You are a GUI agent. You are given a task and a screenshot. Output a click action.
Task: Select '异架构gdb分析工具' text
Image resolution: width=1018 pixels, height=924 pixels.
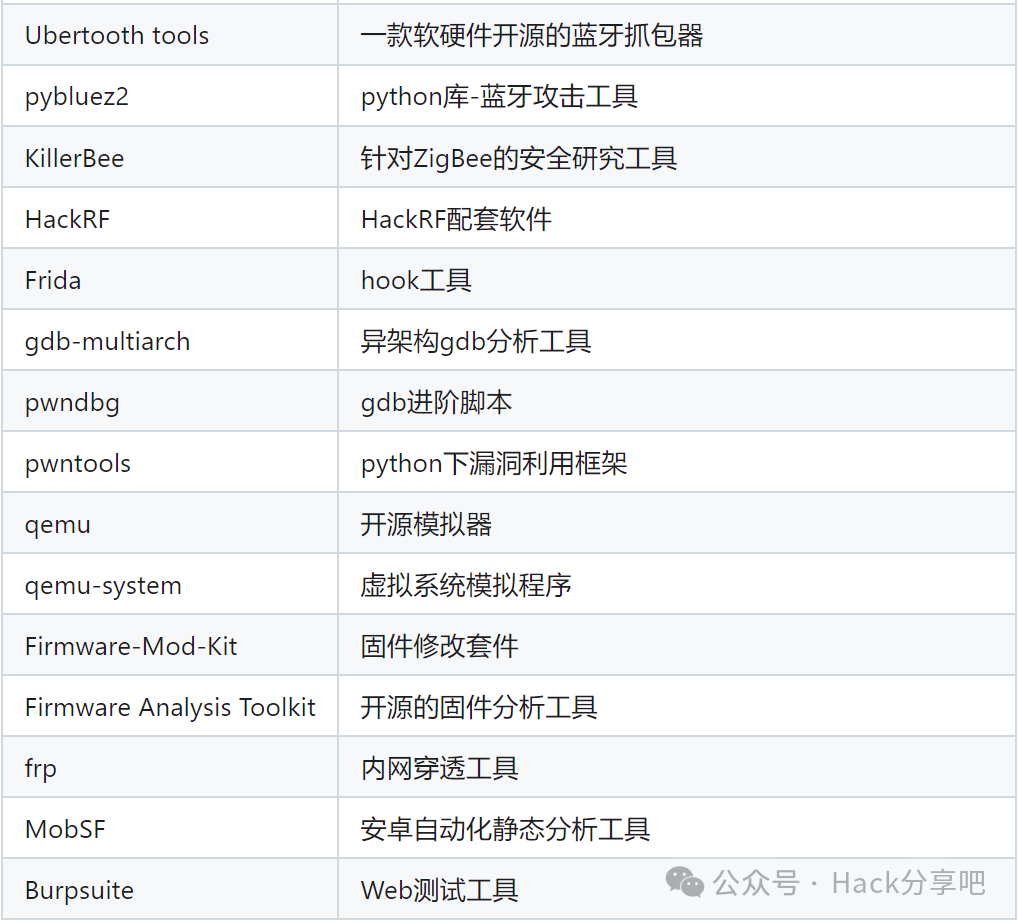pos(476,341)
